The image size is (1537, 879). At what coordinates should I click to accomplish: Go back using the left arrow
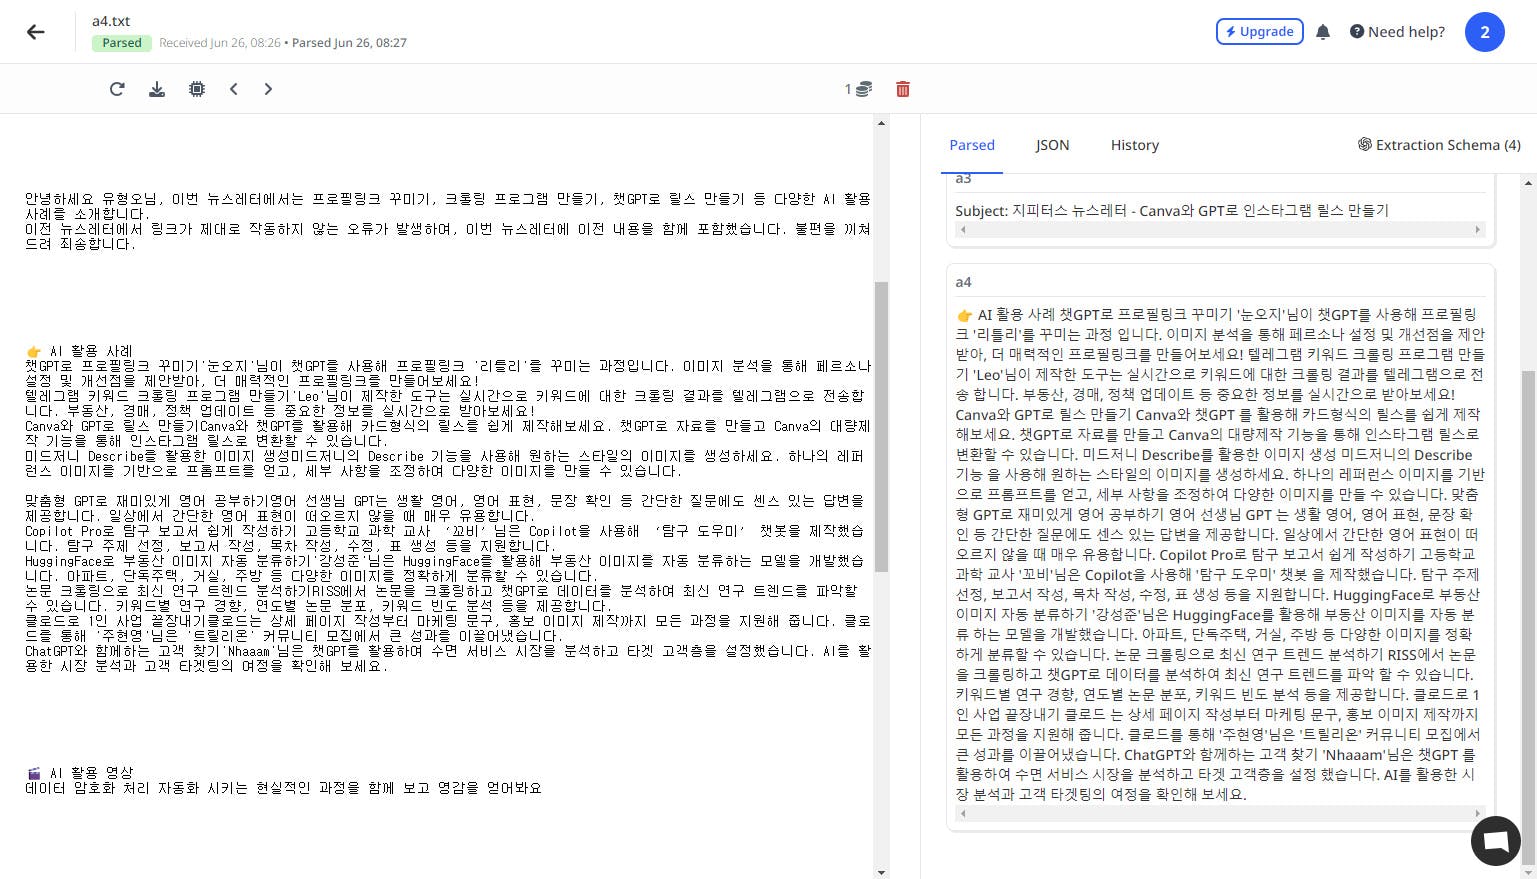(x=36, y=32)
